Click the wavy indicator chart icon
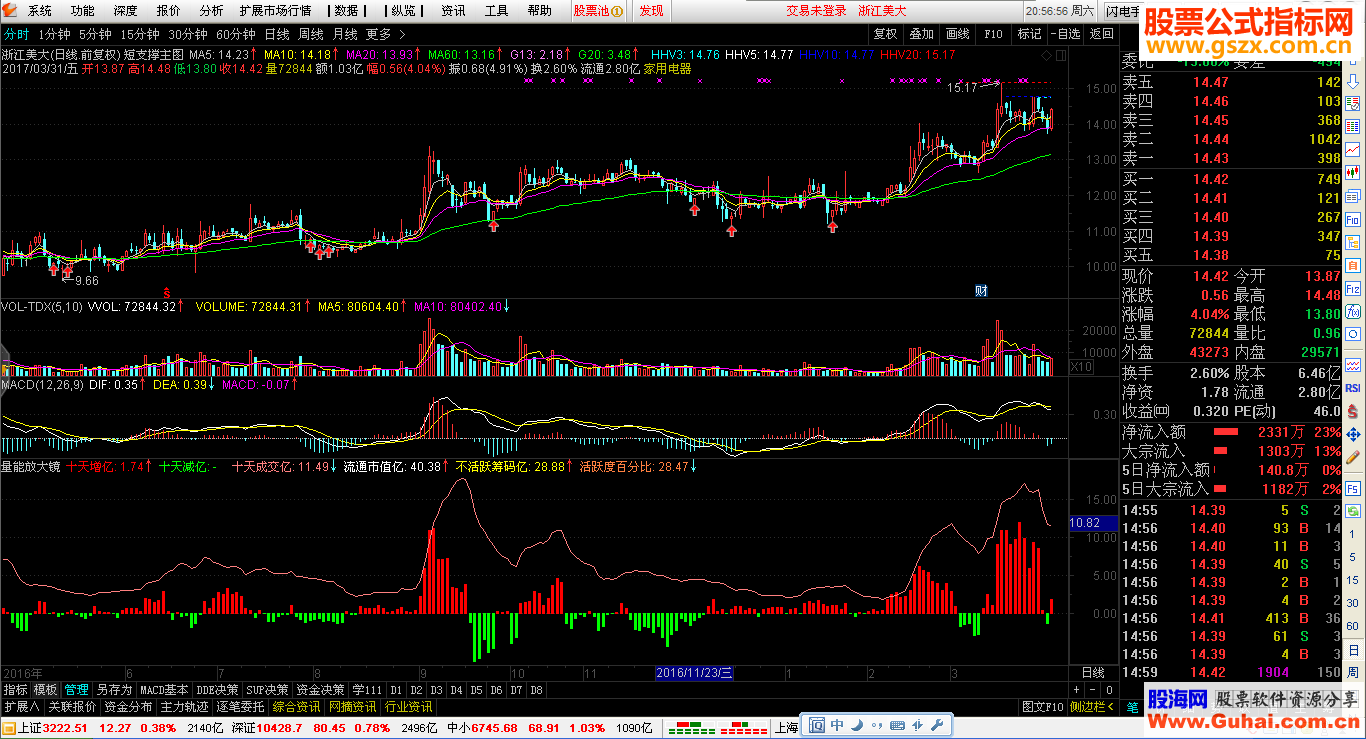Image resolution: width=1366 pixels, height=739 pixels. click(x=1354, y=363)
